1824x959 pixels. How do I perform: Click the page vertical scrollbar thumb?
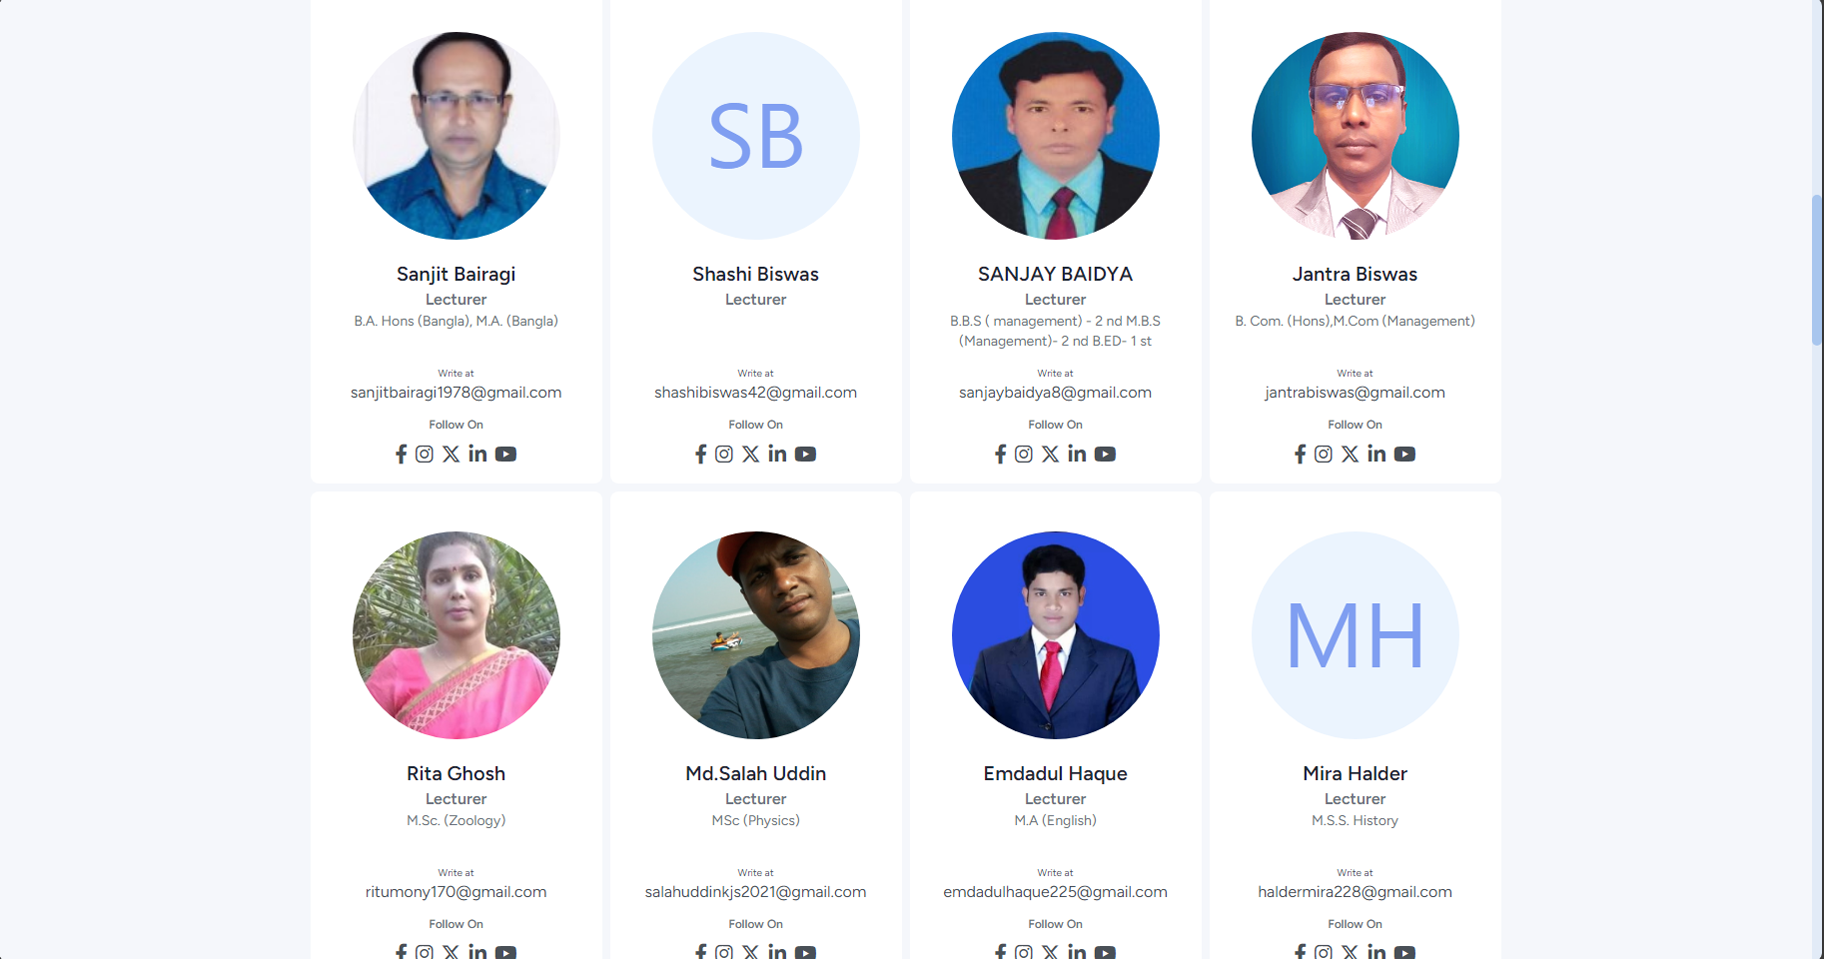1817,270
